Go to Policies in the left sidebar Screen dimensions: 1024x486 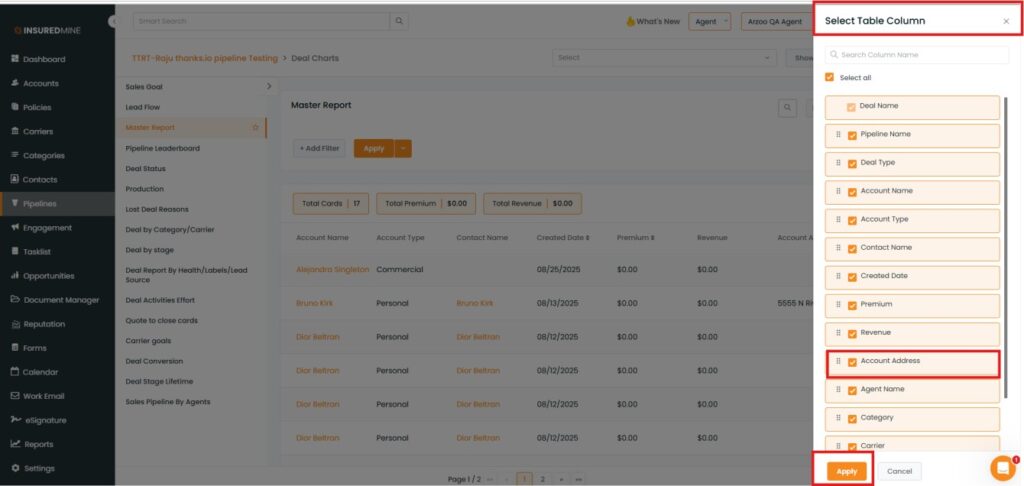click(x=37, y=107)
